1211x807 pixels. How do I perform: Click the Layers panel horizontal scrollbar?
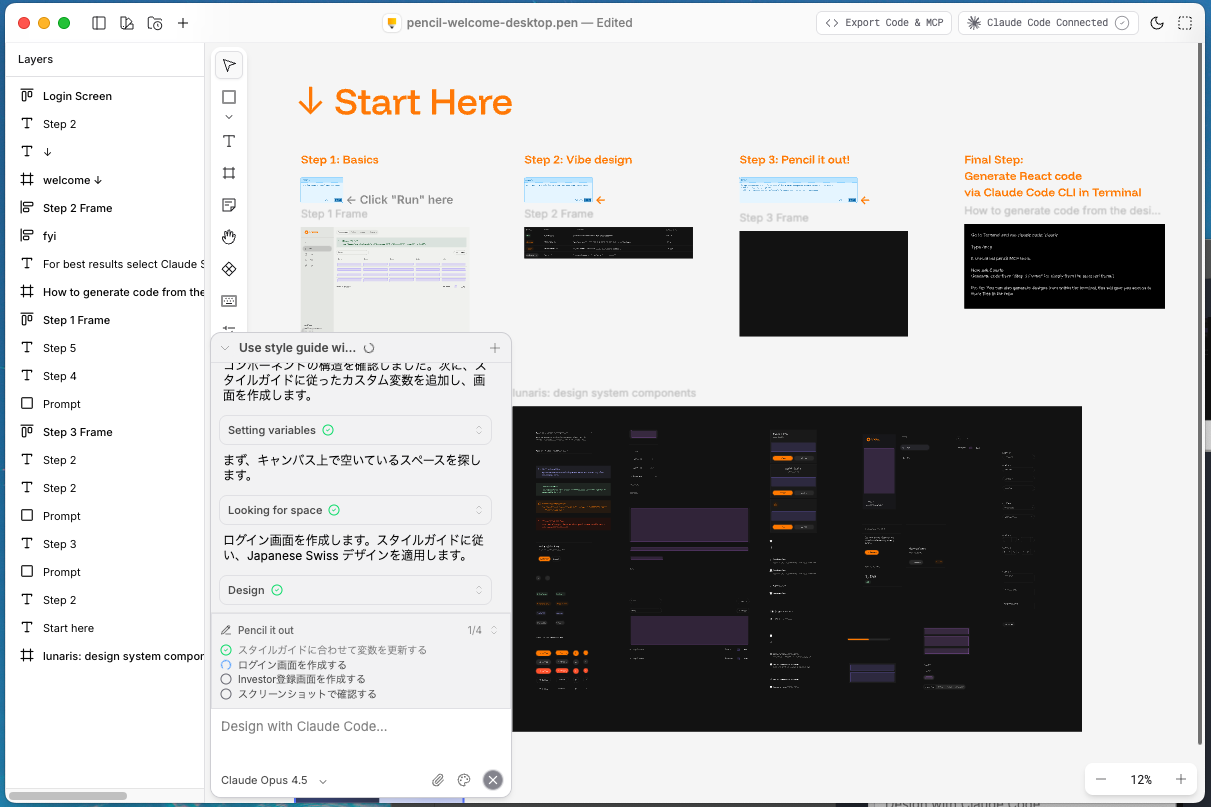point(68,796)
